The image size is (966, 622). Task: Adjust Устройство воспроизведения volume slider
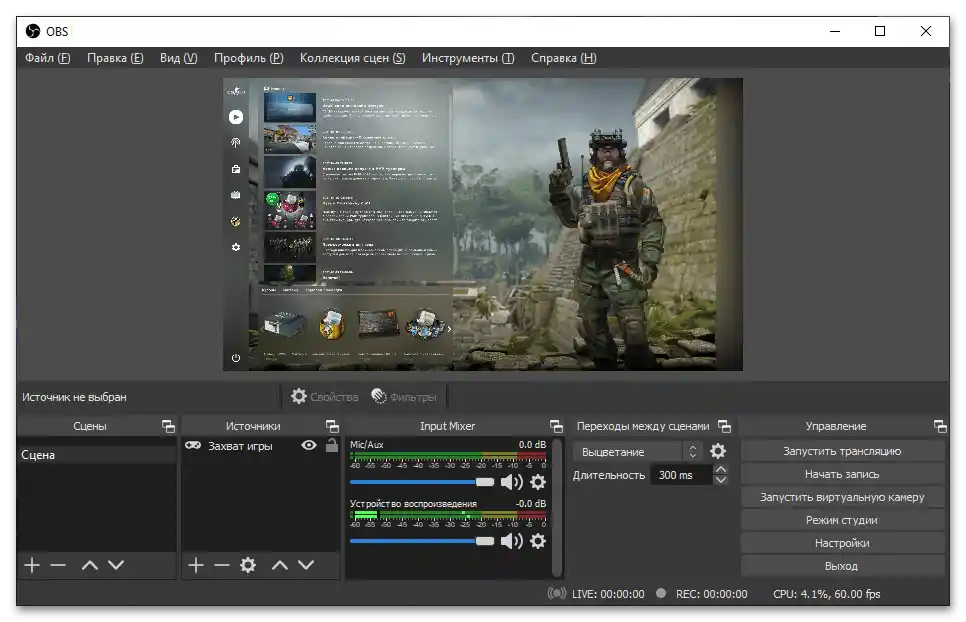(422, 541)
